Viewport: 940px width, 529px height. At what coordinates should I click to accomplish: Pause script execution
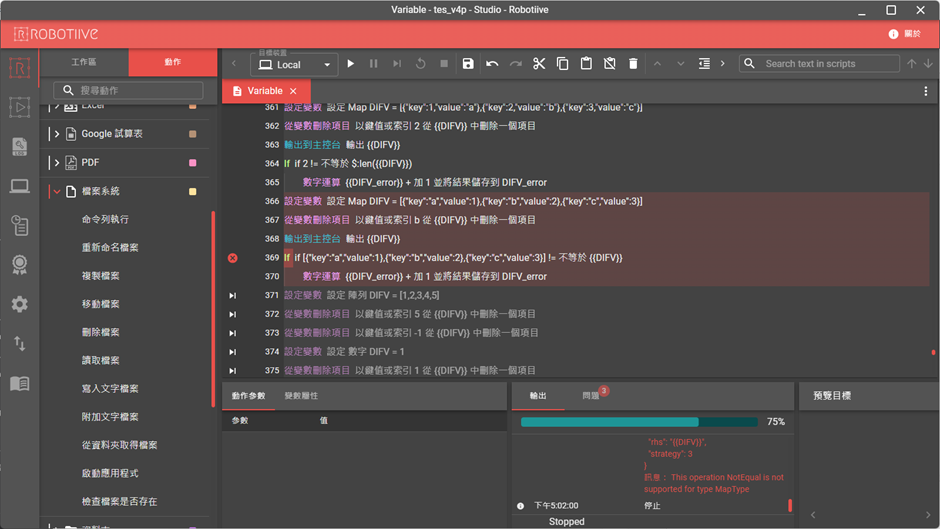click(373, 64)
